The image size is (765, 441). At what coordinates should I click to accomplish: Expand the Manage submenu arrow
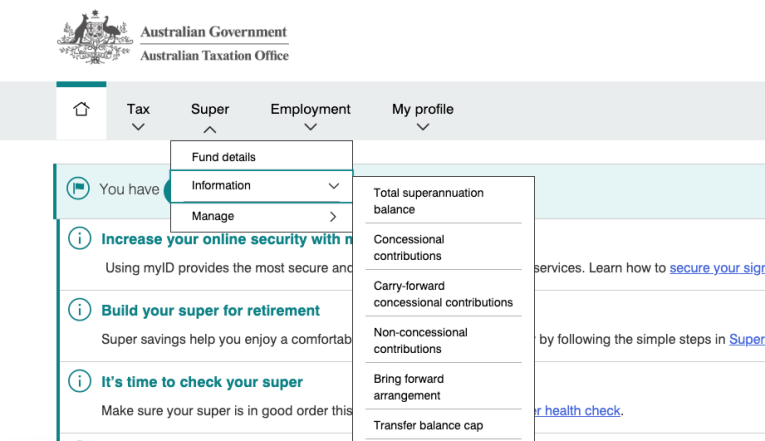pyautogui.click(x=333, y=217)
